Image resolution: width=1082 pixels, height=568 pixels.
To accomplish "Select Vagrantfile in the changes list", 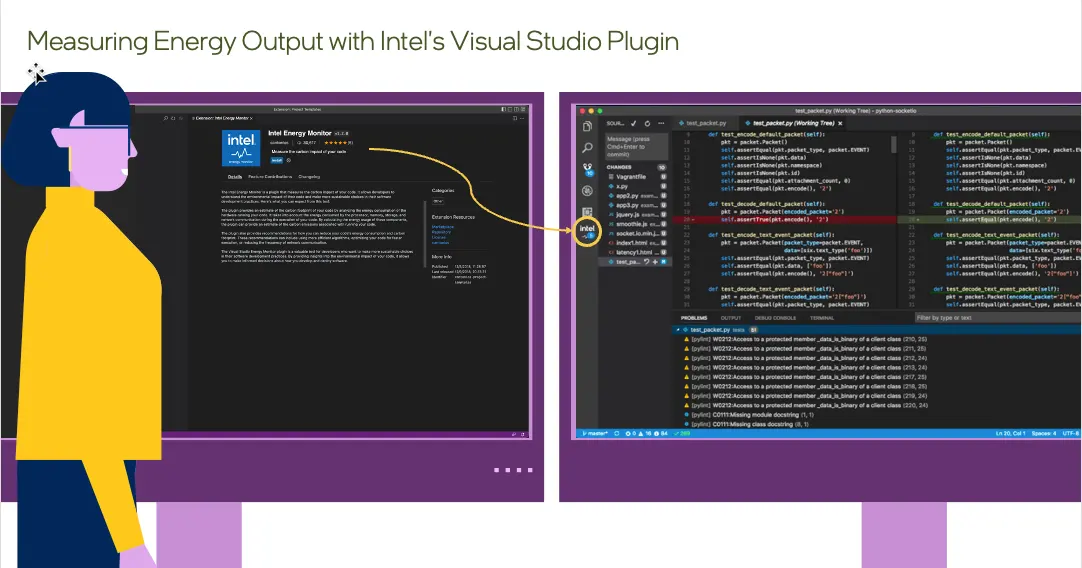I will click(636, 177).
